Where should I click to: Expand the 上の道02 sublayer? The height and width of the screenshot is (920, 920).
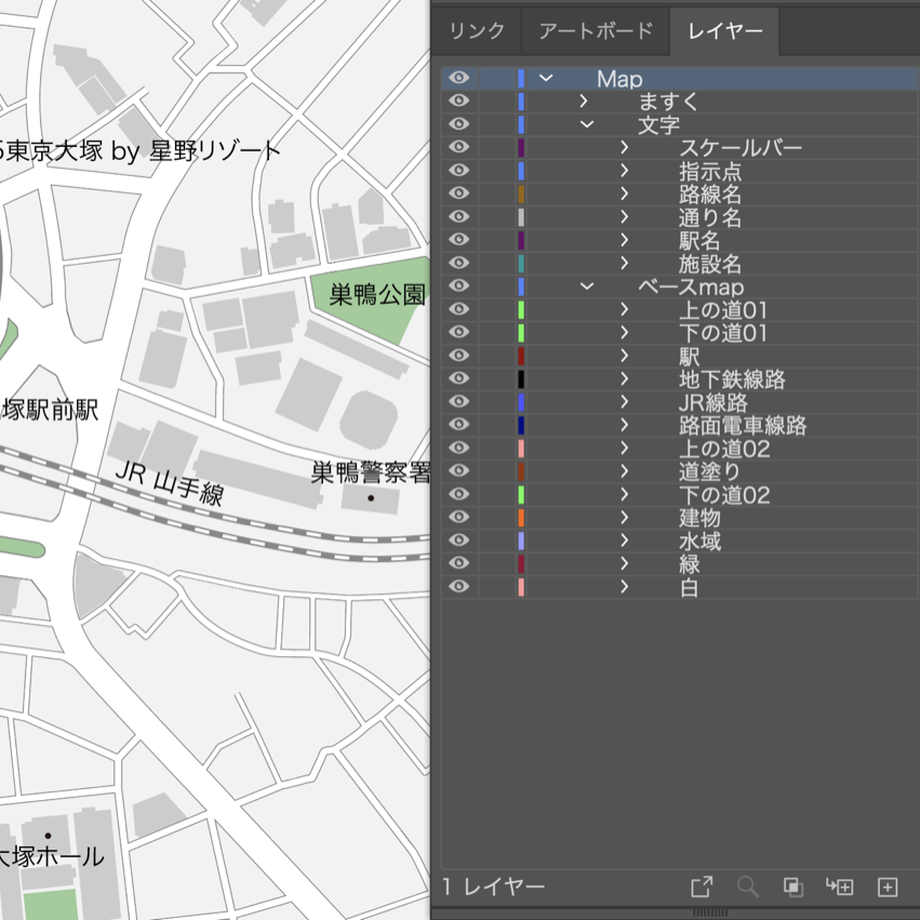click(x=624, y=448)
